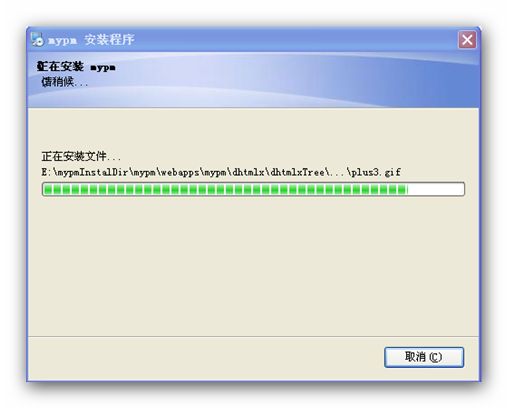
Task: Click the E:\mypmInstalDir start of the file path
Action: 85,172
